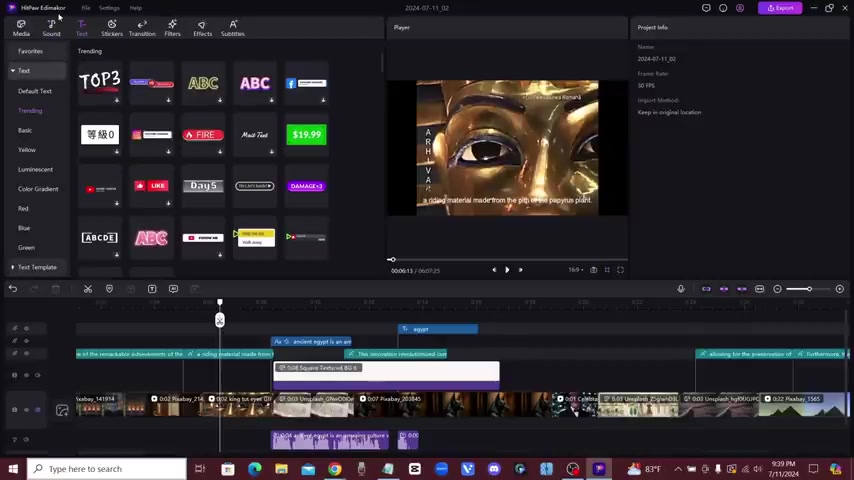Screen dimensions: 854x480
Task: Toggle visibility of the Square Textured BG track
Action: (x=26, y=375)
